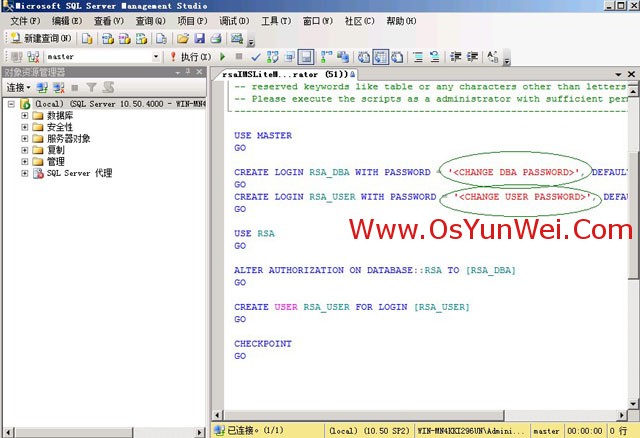Click the Change Connection icon beside the database combo
640x438 pixels.
pos(33,57)
